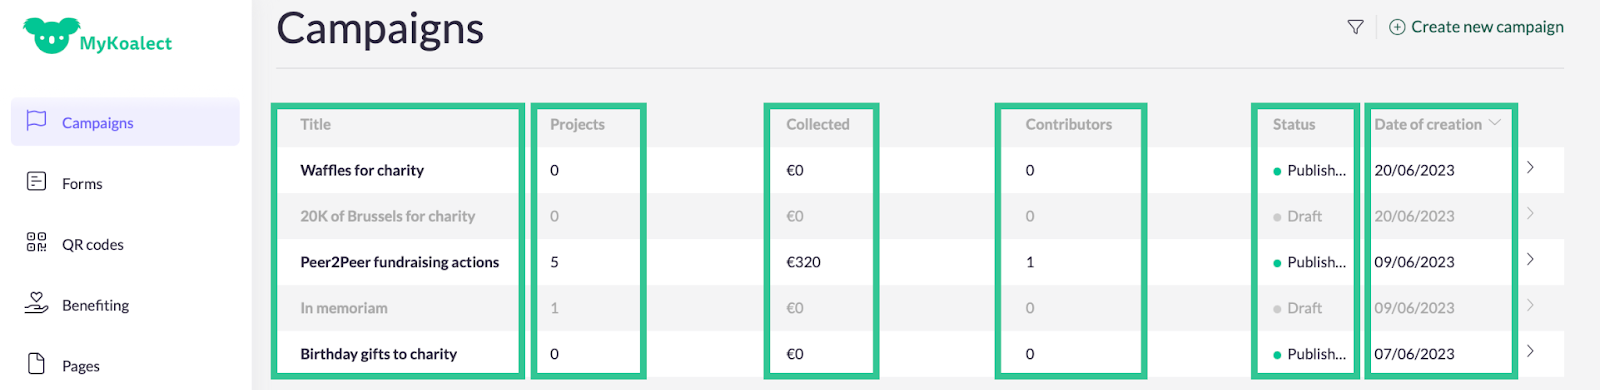The width and height of the screenshot is (1600, 390).
Task: Open the Pages document icon
Action: pyautogui.click(x=37, y=364)
